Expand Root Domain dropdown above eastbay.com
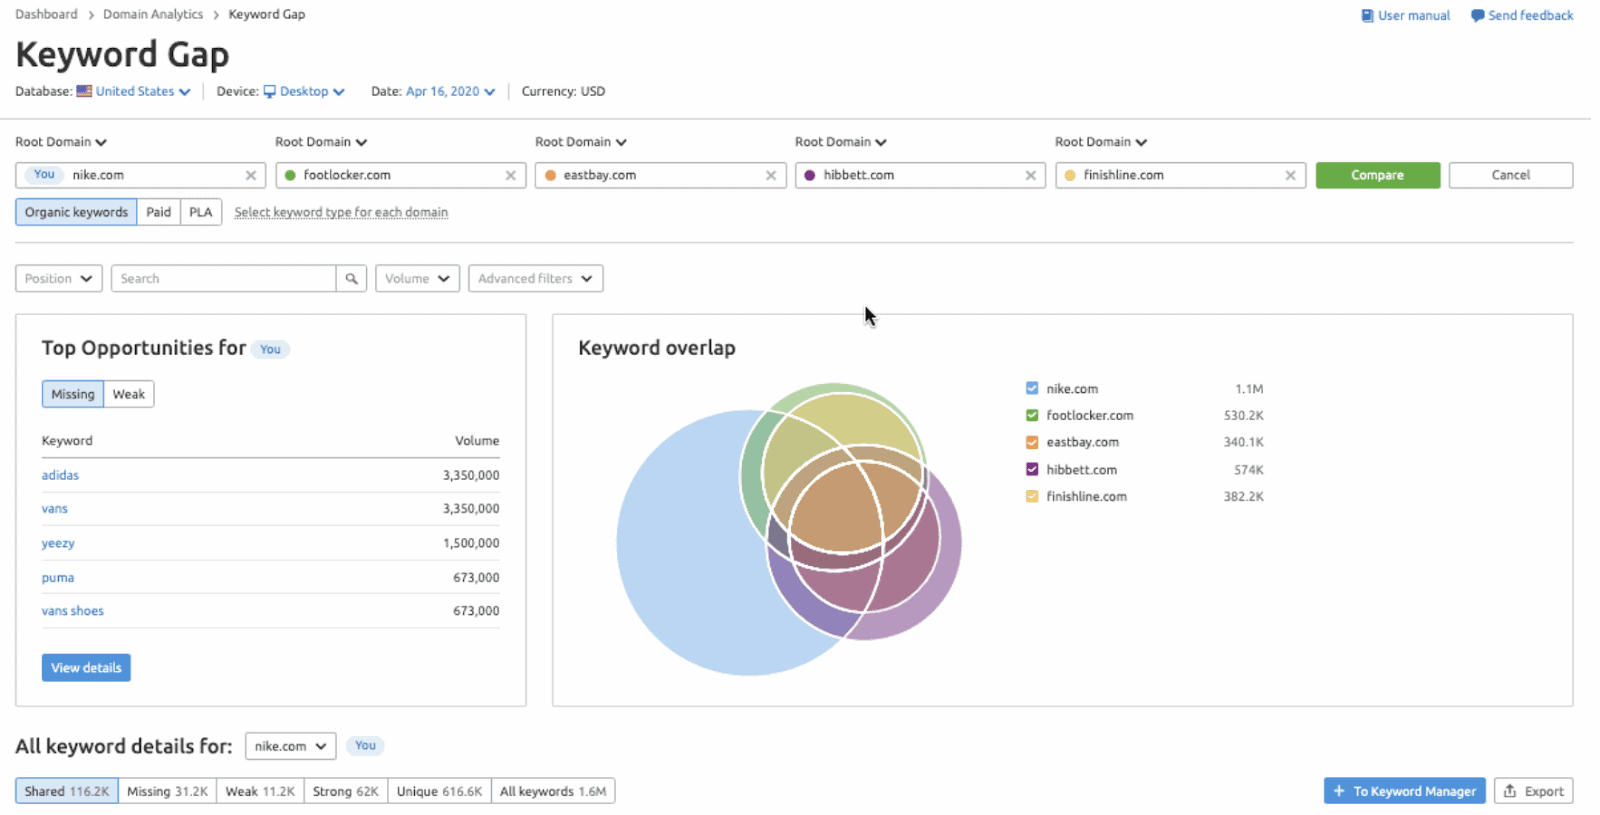Screen dimensions: 1600x815 click(x=581, y=142)
